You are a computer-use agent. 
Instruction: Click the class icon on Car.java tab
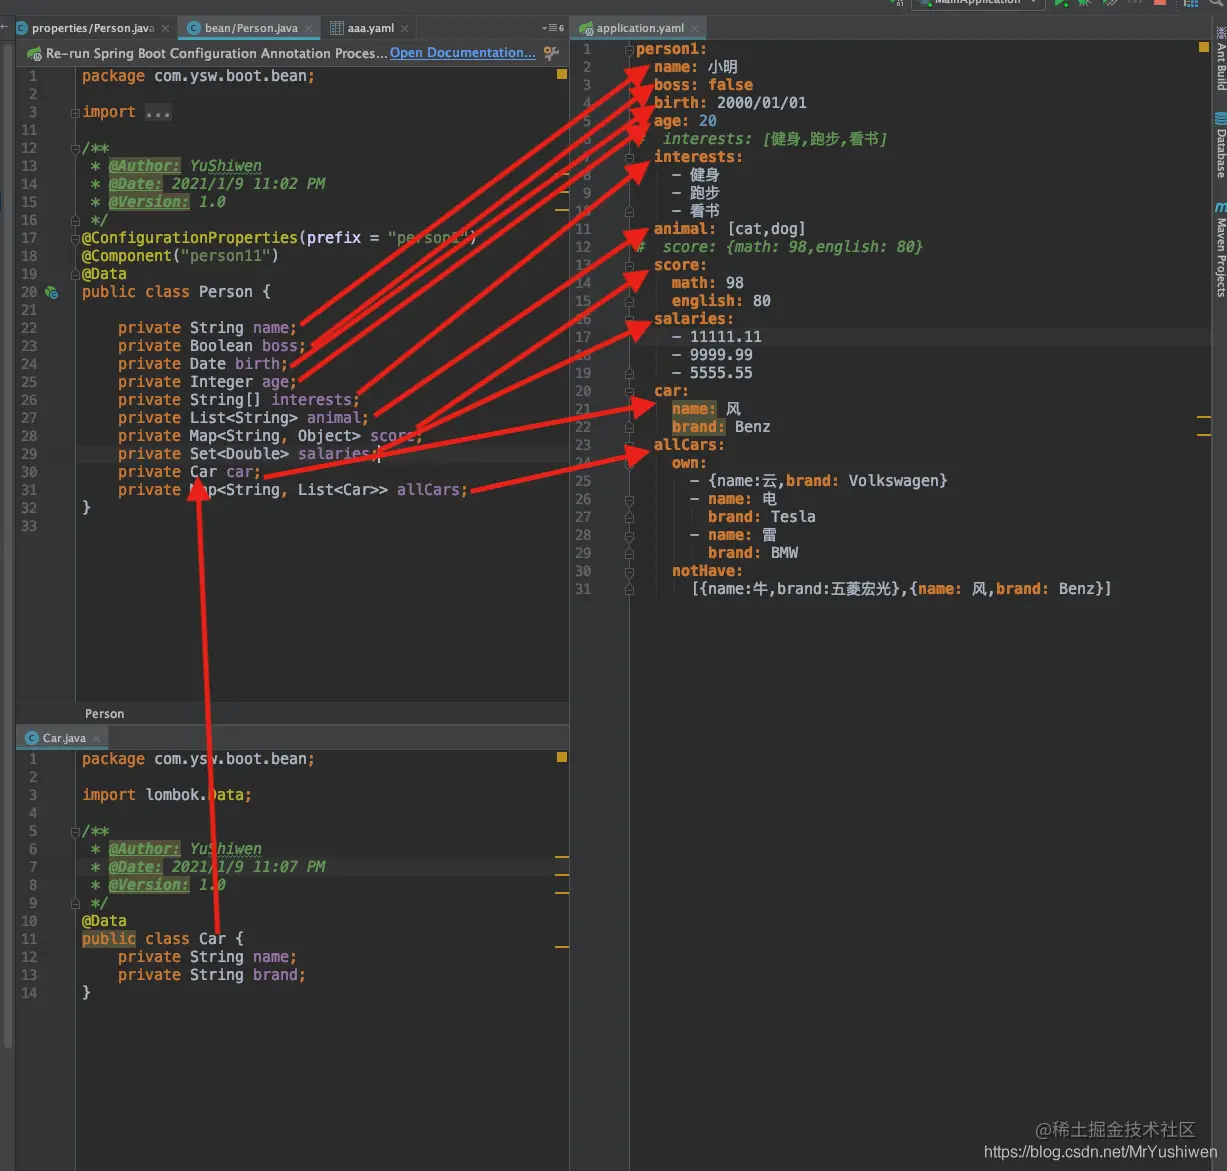(32, 738)
